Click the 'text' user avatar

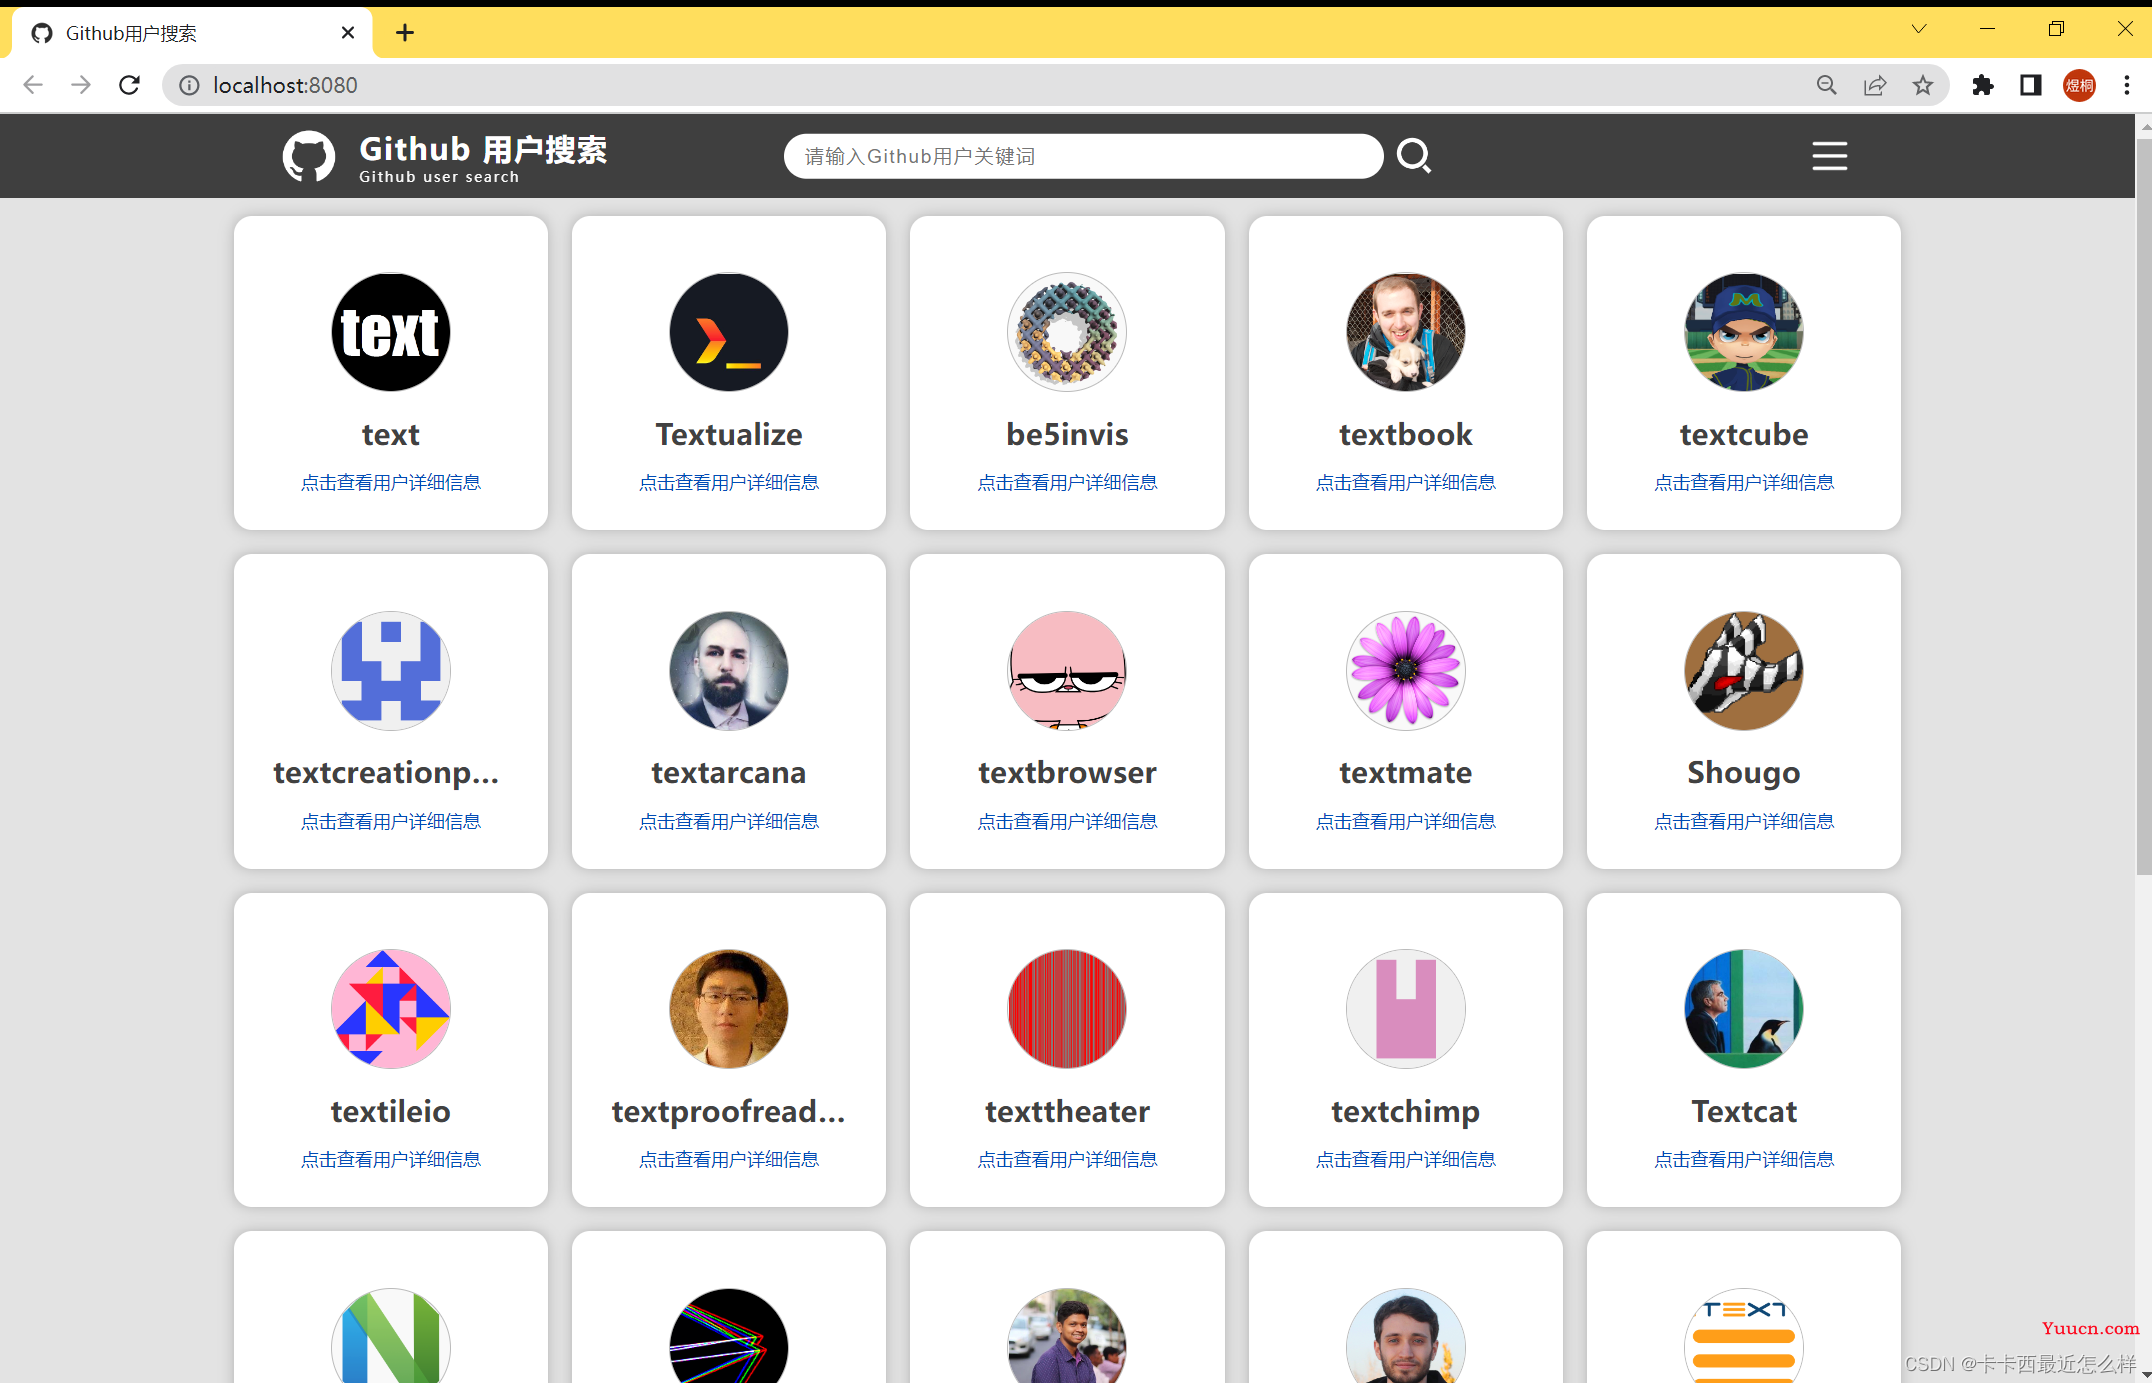click(x=390, y=332)
